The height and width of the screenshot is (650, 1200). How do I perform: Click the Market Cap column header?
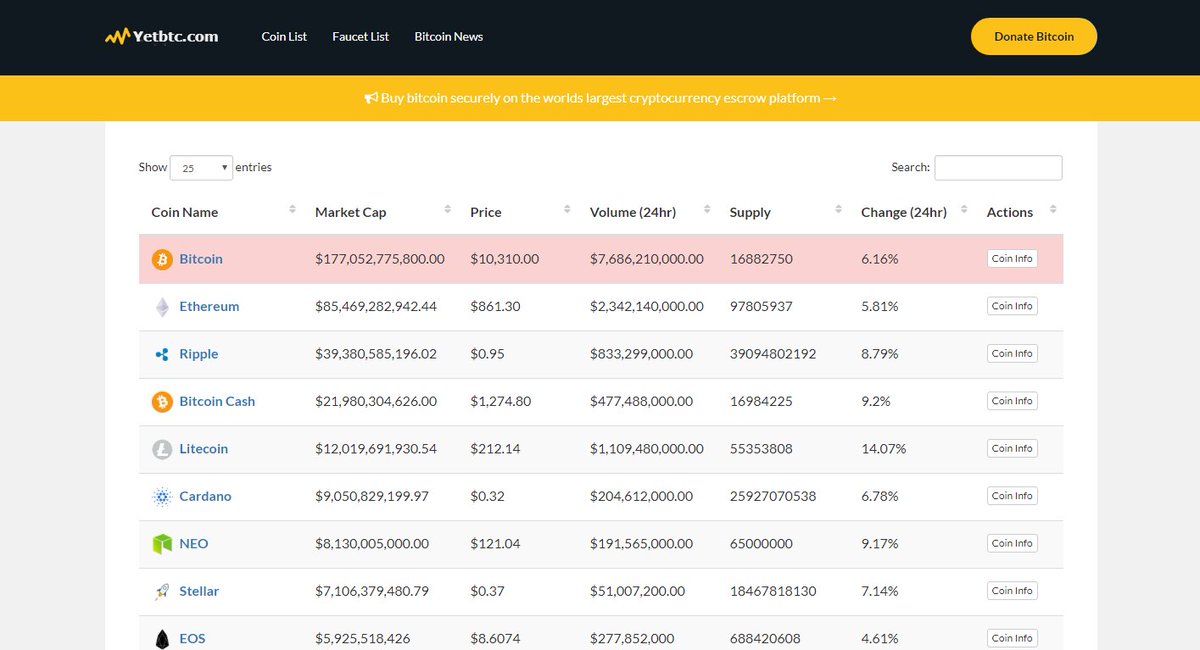351,212
